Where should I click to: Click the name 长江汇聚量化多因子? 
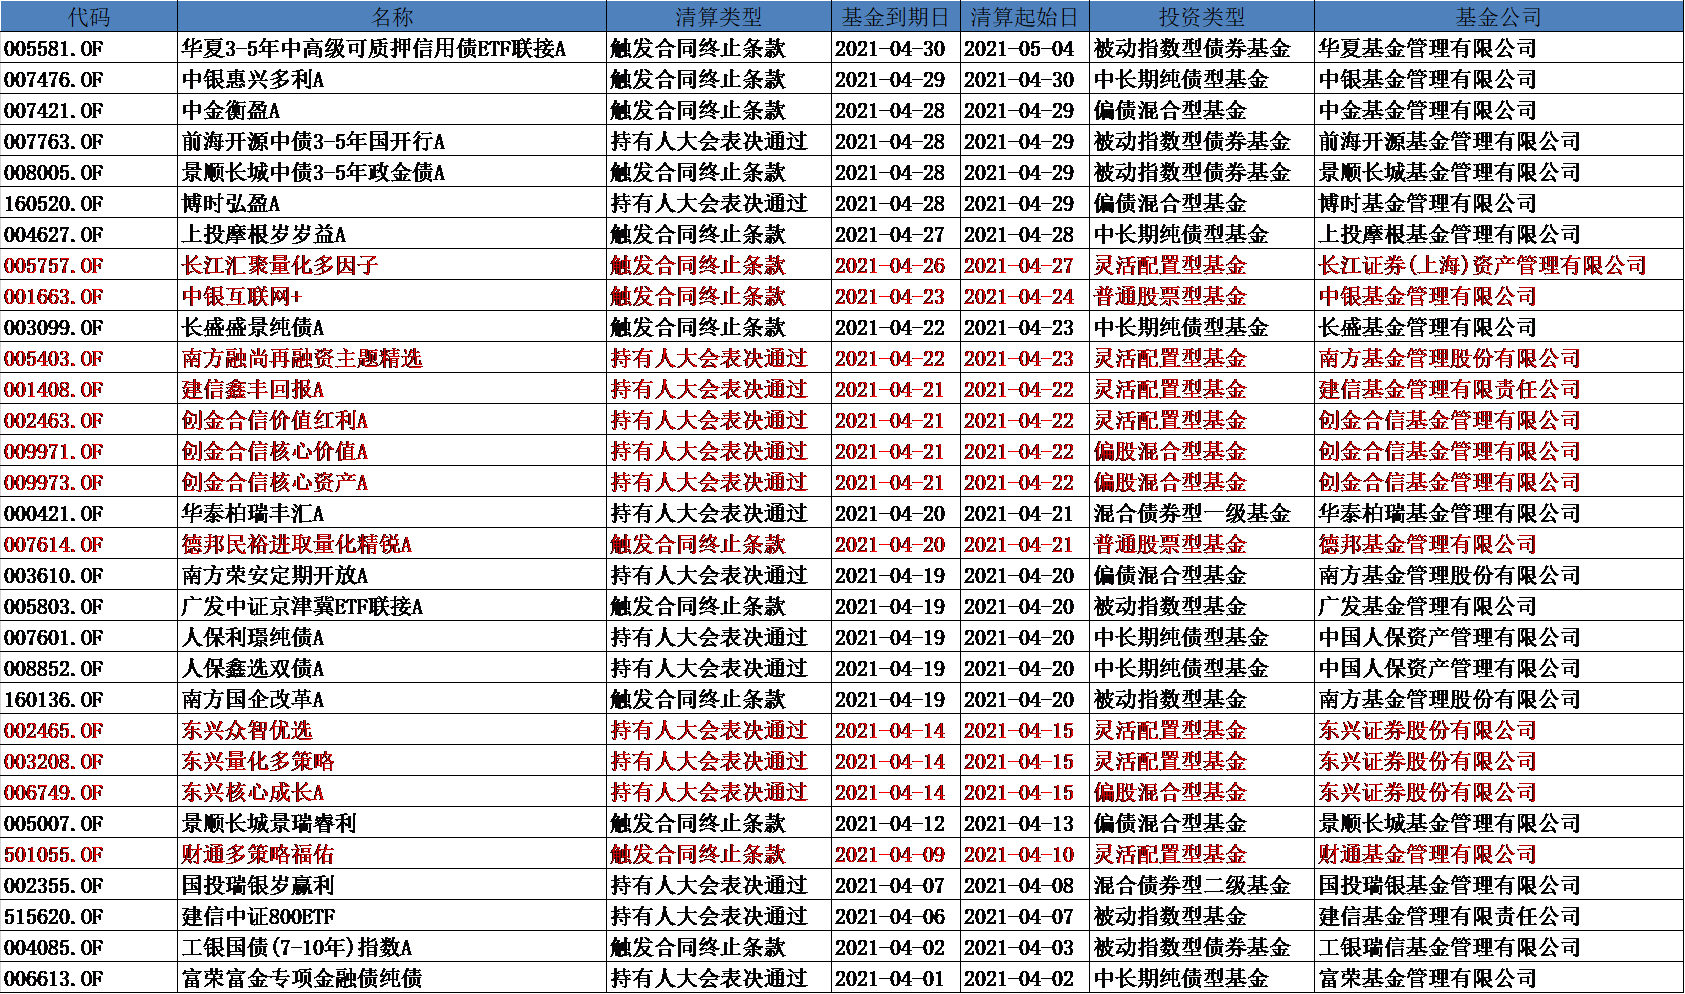tap(280, 266)
